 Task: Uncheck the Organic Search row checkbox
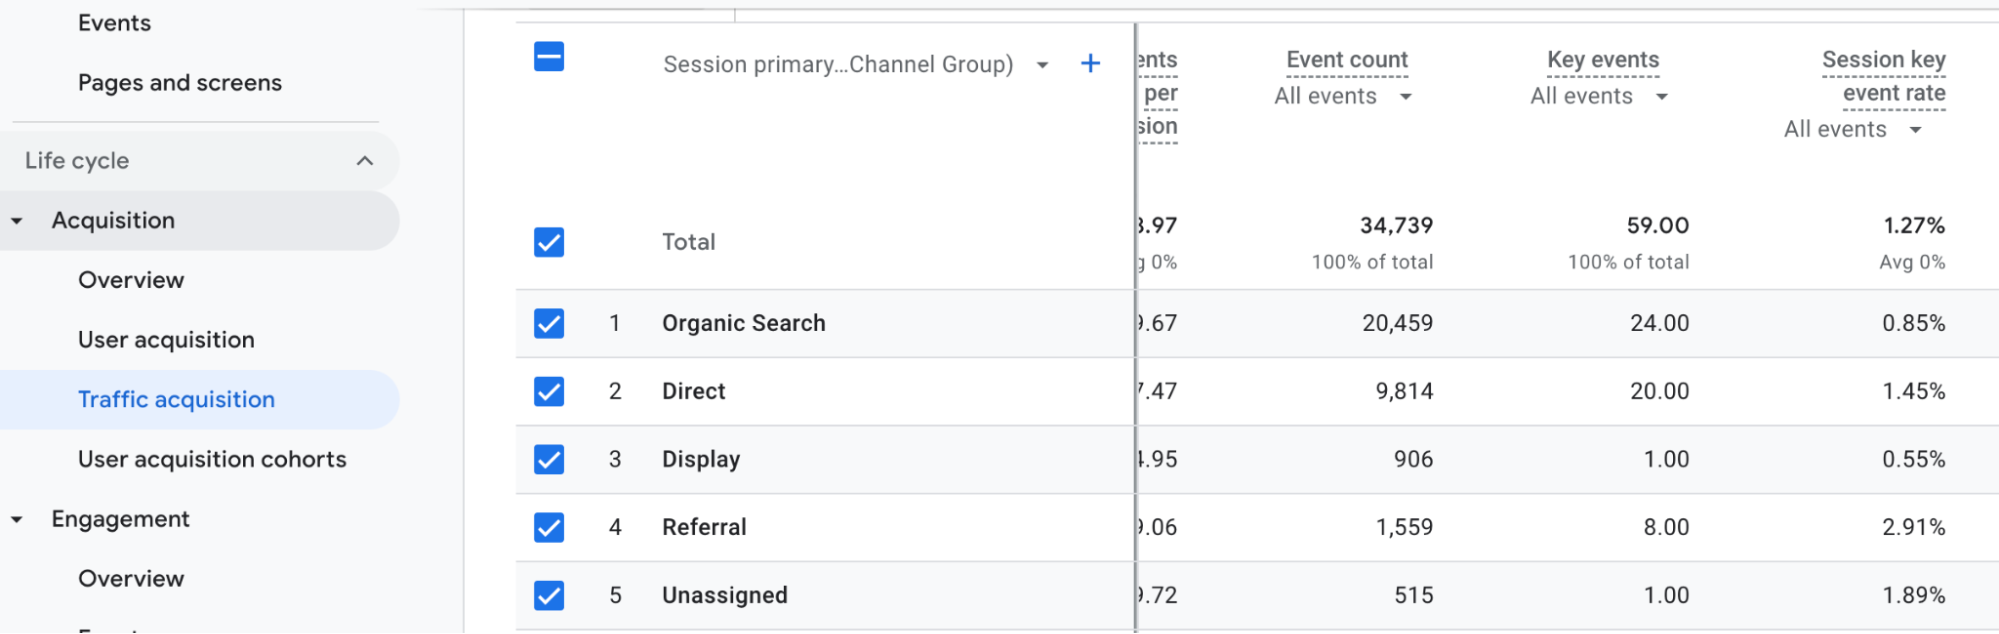549,324
